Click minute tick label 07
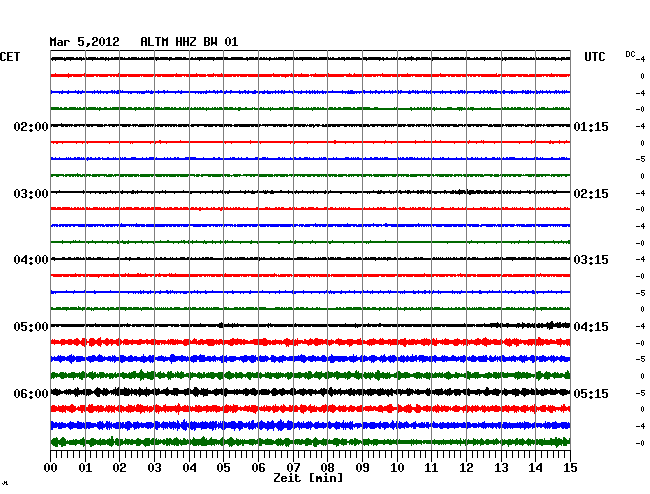The height and width of the screenshot is (494, 650). point(293,468)
